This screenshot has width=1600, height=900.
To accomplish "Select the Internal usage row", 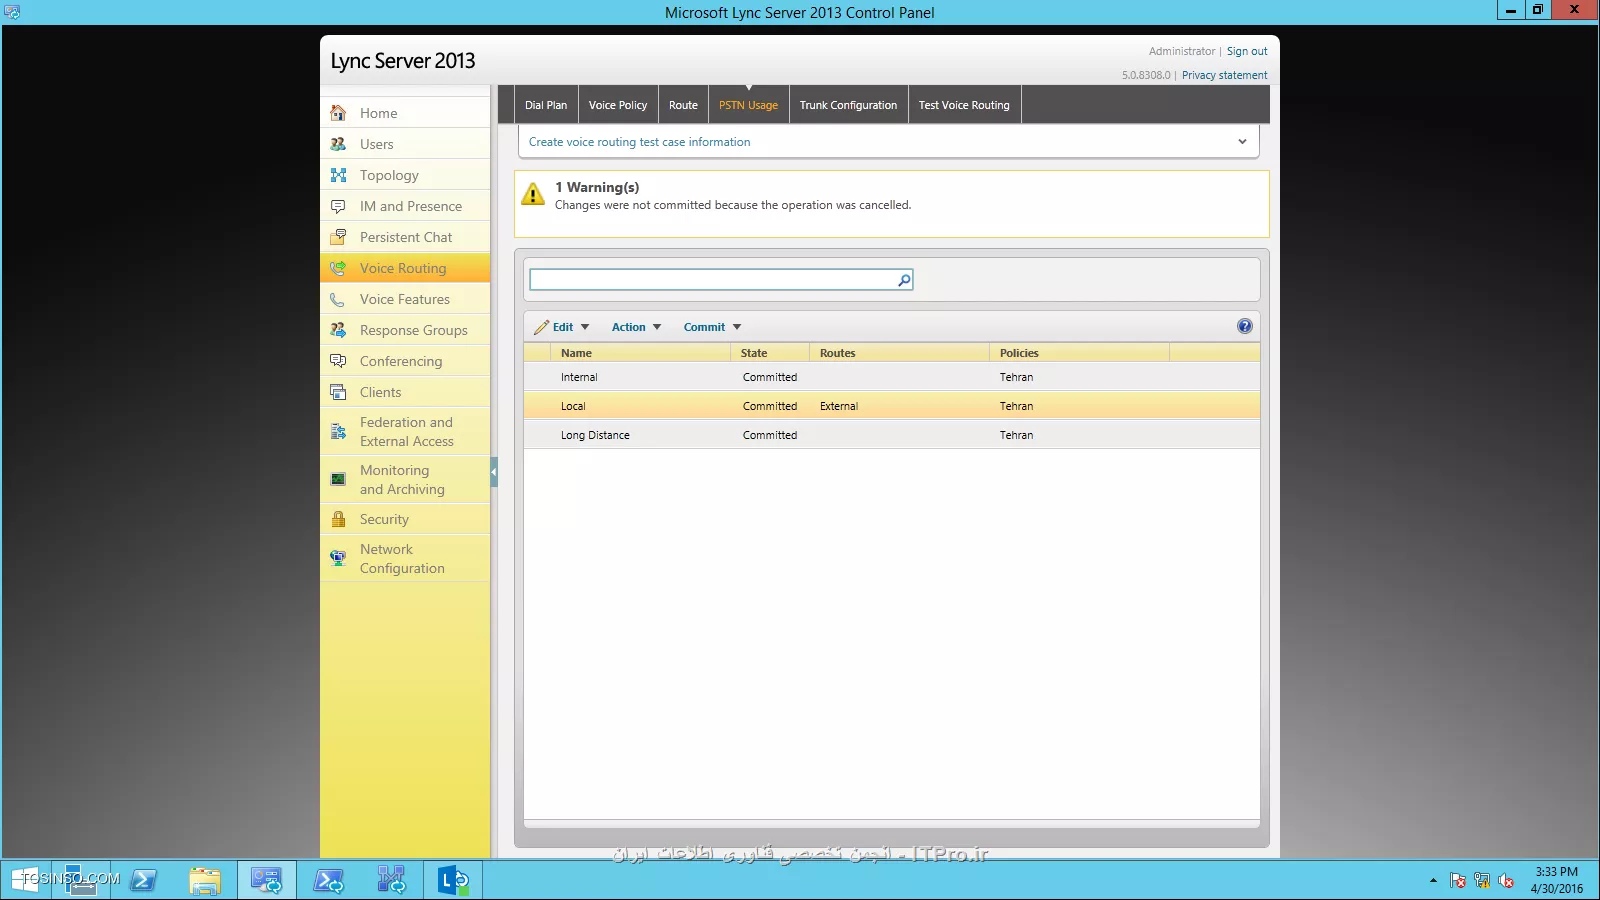I will (891, 377).
